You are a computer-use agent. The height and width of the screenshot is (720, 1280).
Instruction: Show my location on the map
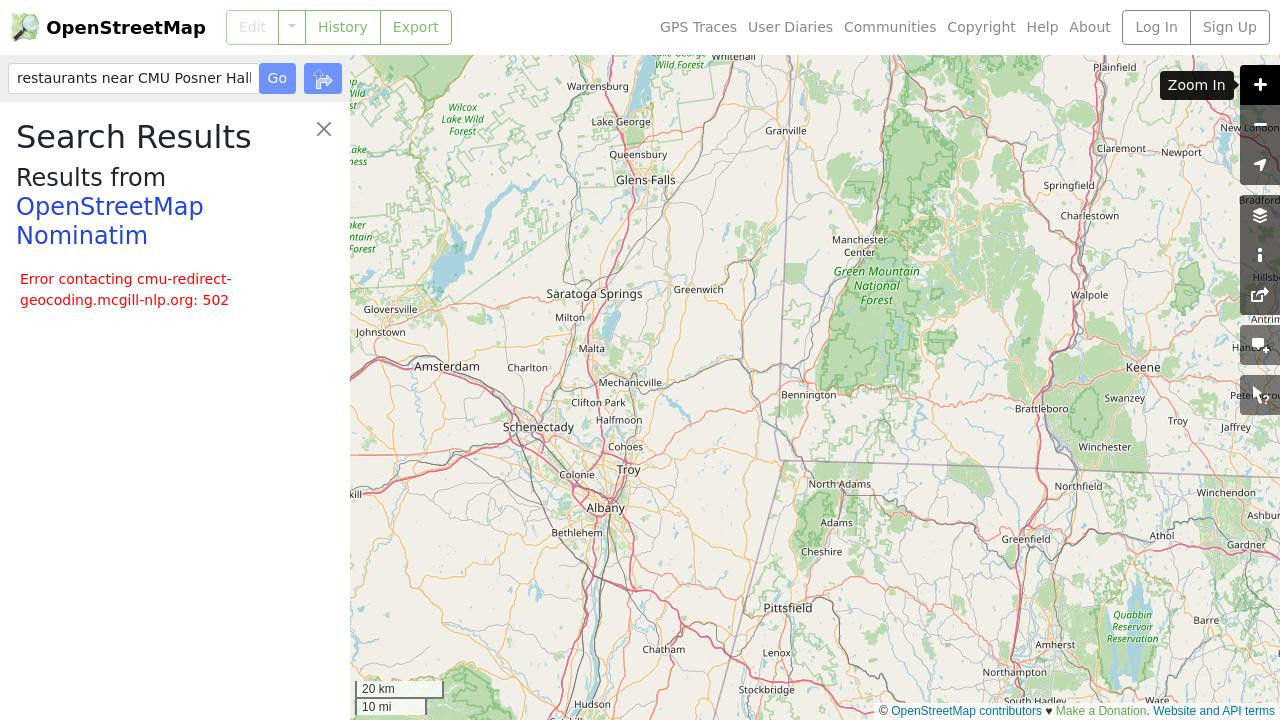[1260, 165]
